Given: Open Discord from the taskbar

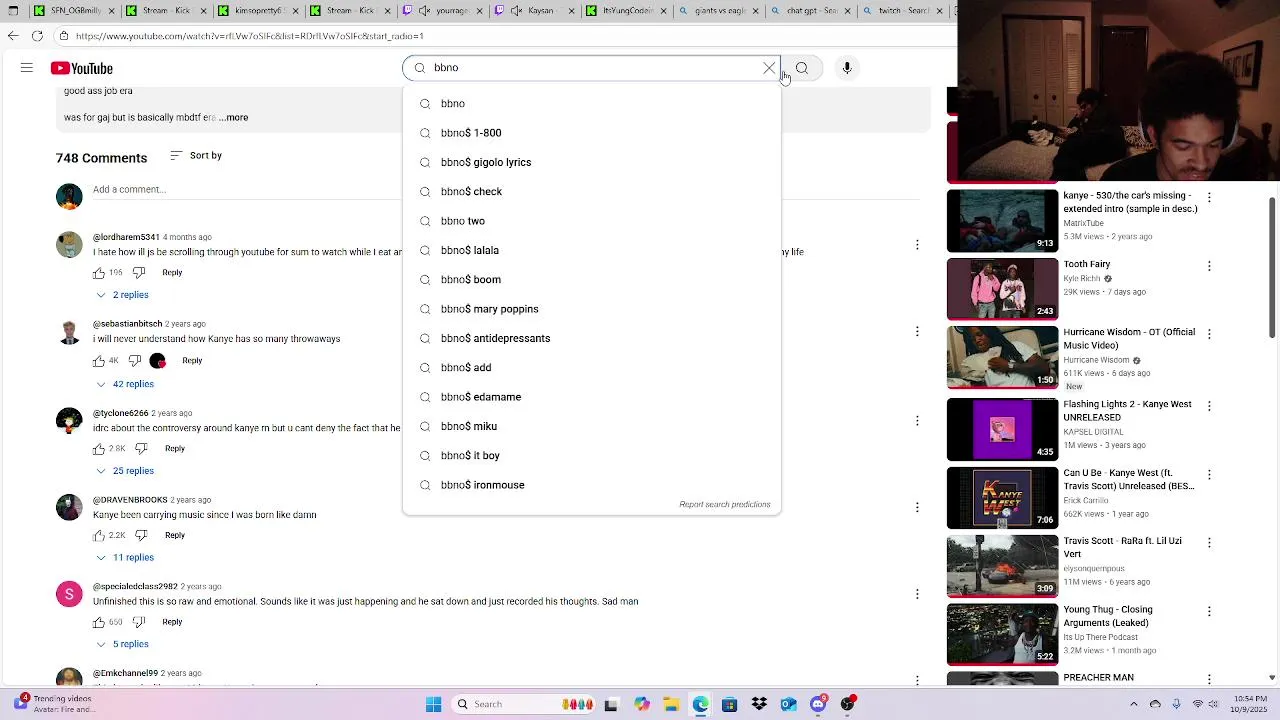Looking at the screenshot, I should click(818, 704).
